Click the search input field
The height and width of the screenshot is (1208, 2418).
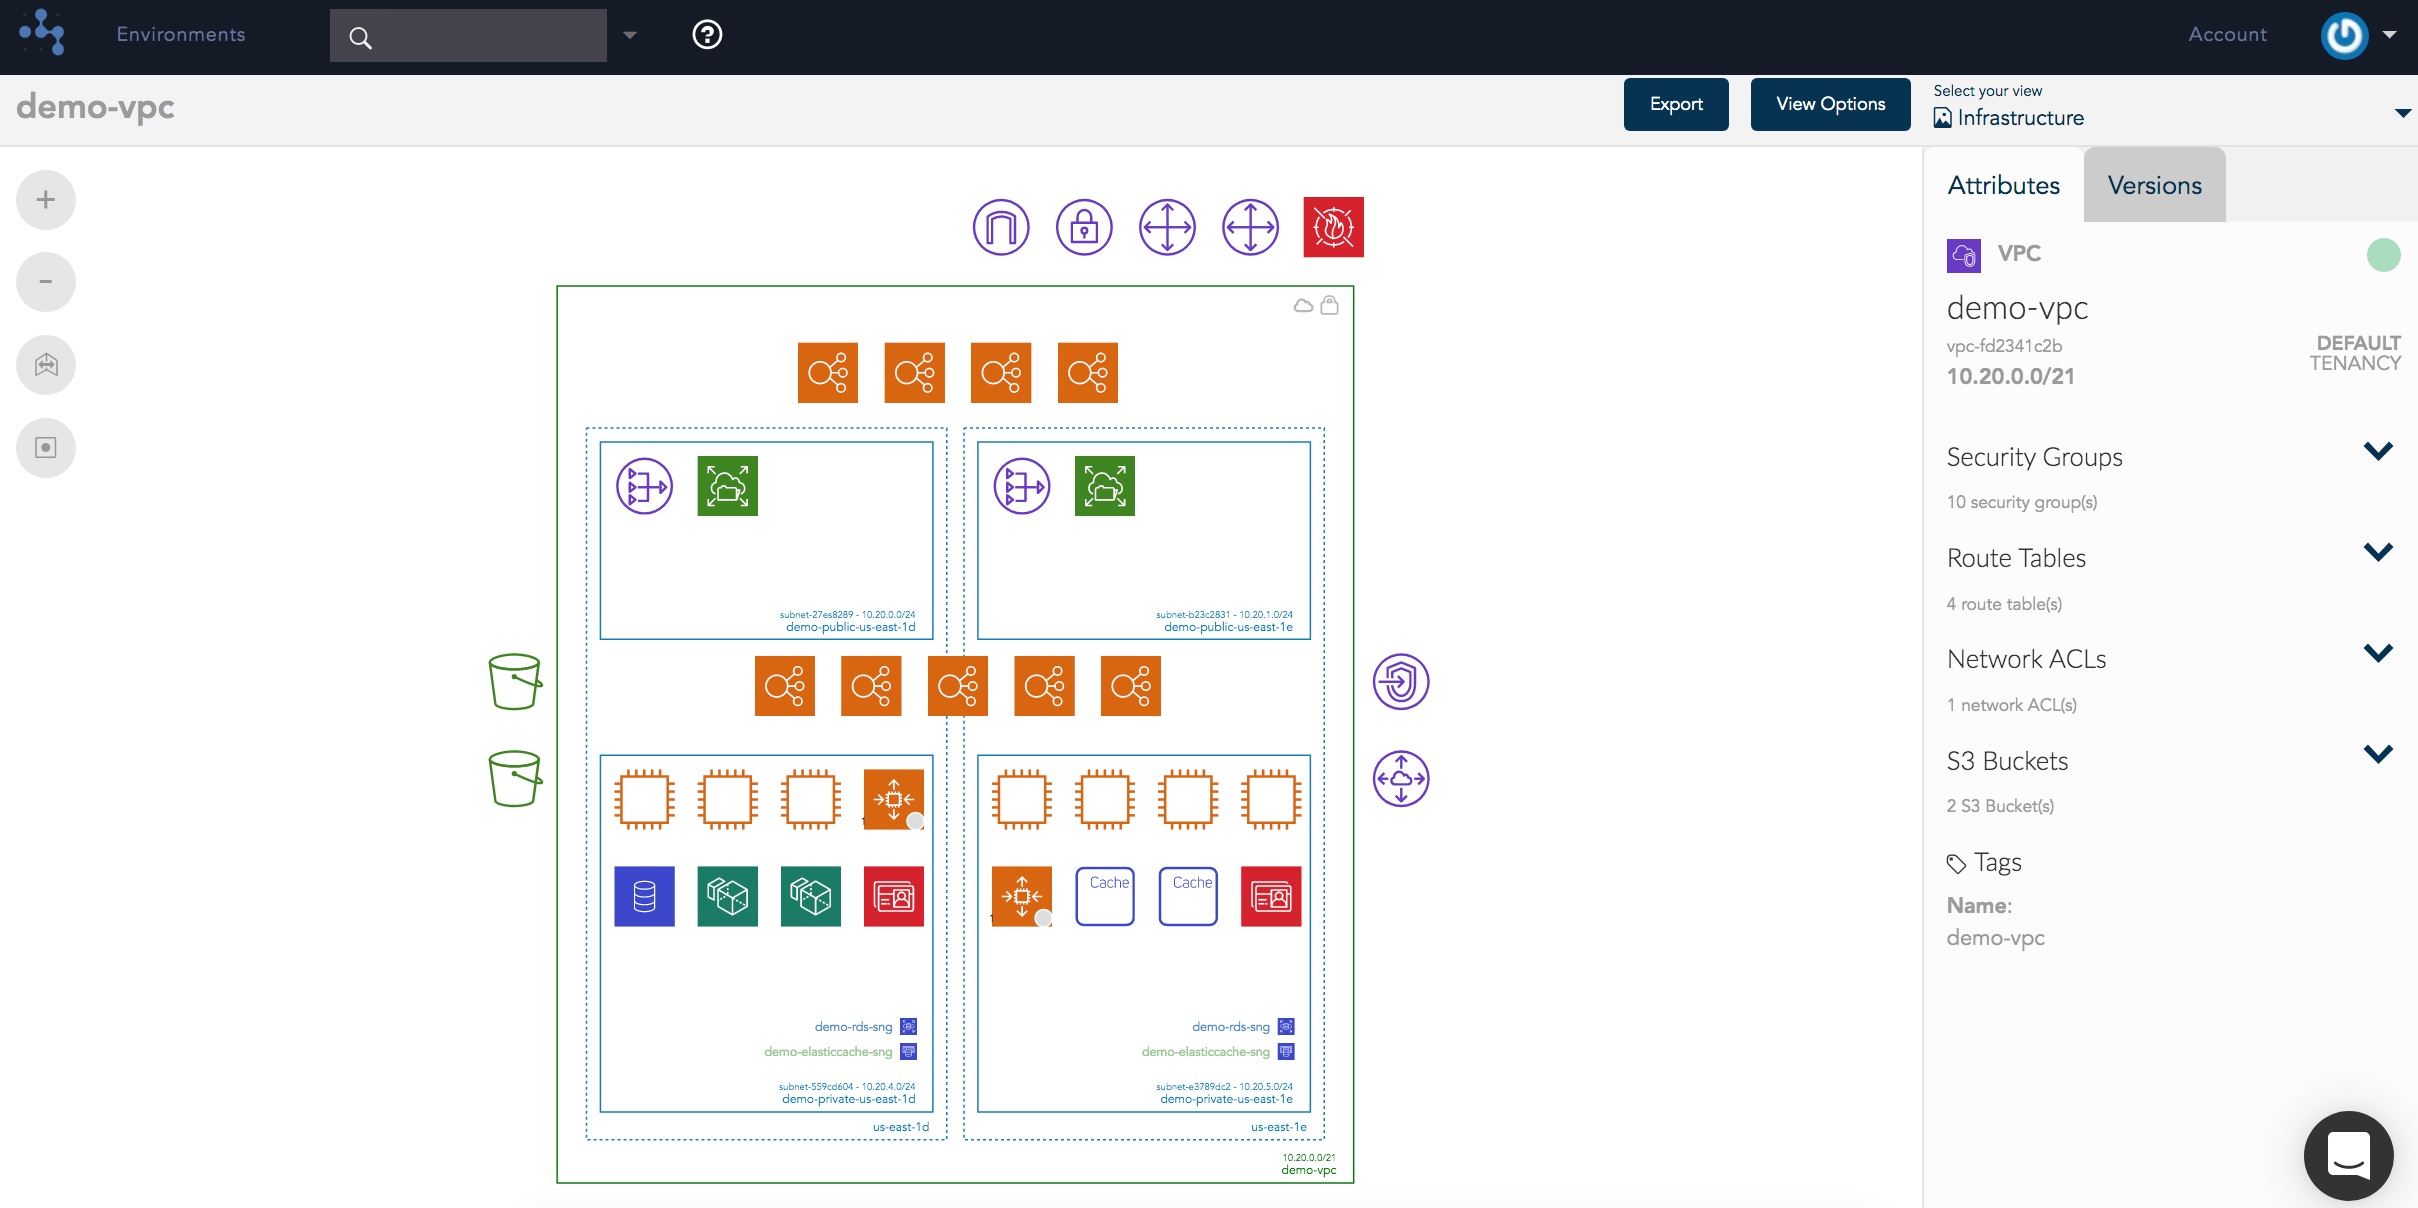[x=468, y=36]
